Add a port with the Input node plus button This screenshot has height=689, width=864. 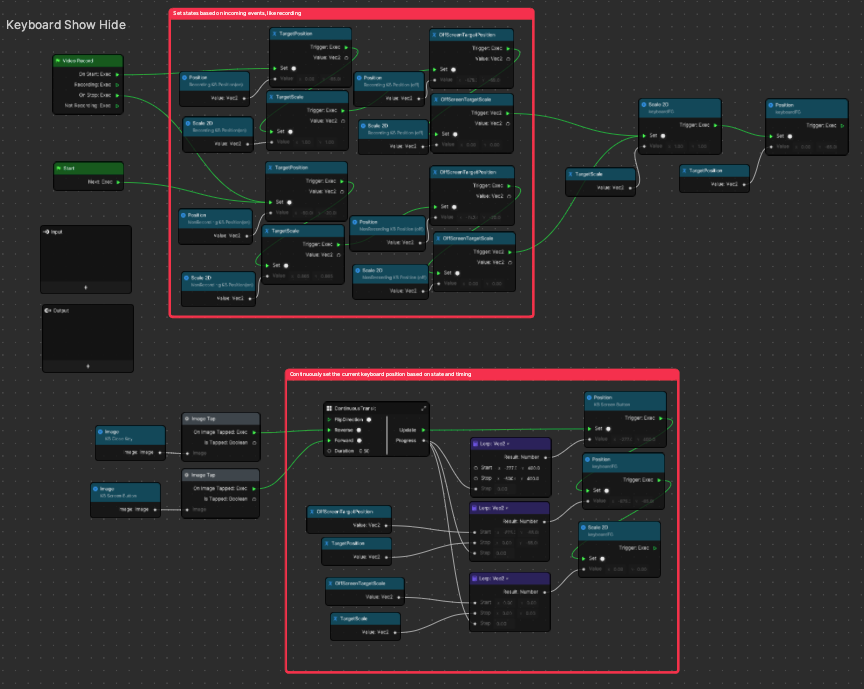85,287
